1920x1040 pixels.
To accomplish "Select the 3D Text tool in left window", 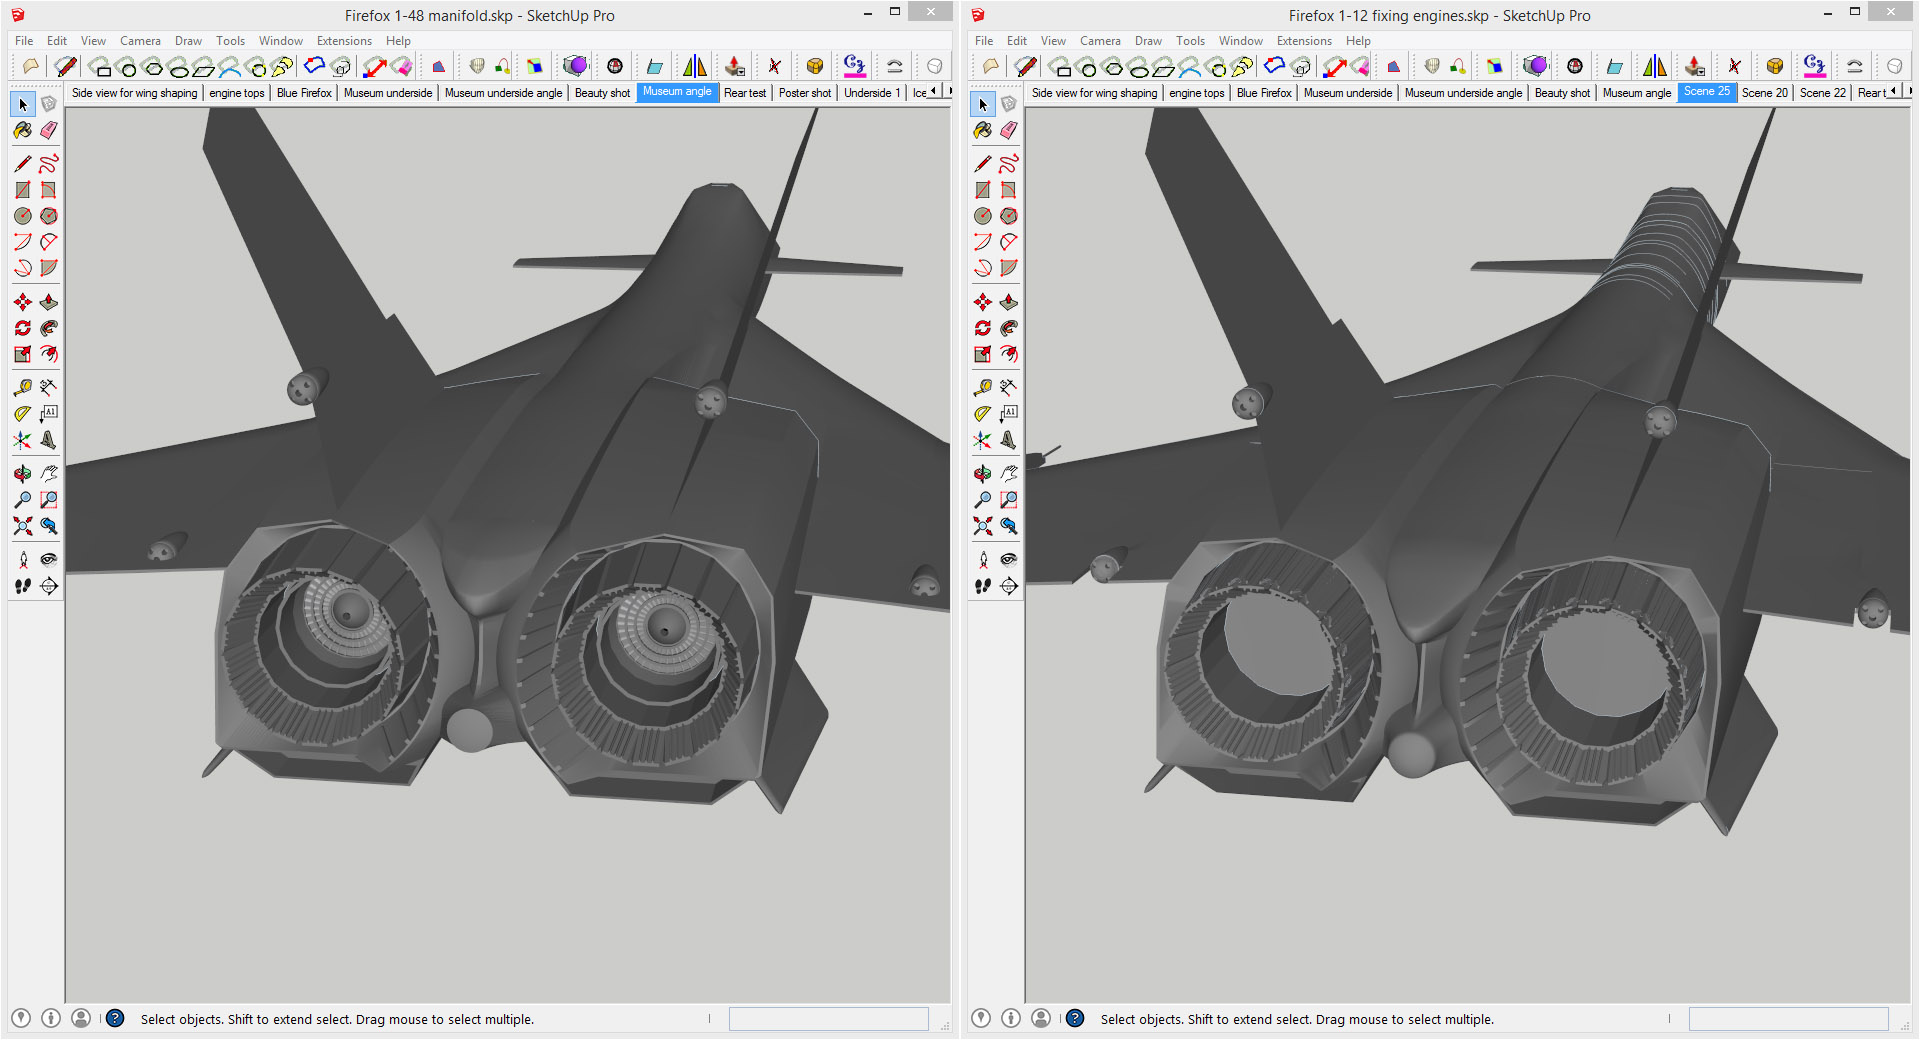I will pyautogui.click(x=49, y=440).
